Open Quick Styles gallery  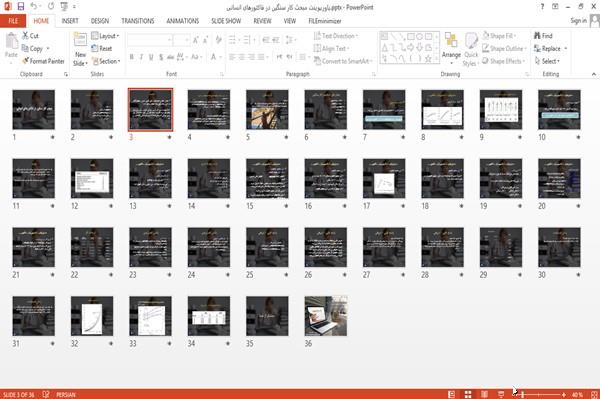(471, 50)
